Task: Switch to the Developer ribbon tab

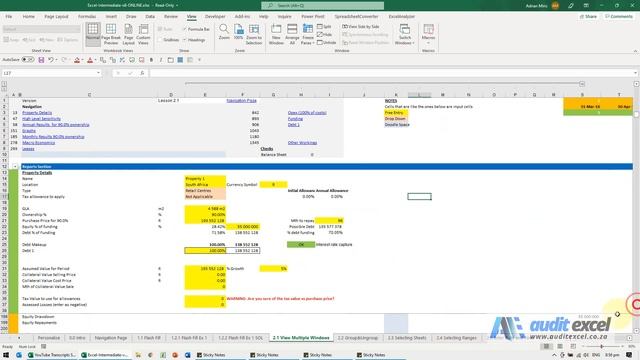Action: click(215, 16)
